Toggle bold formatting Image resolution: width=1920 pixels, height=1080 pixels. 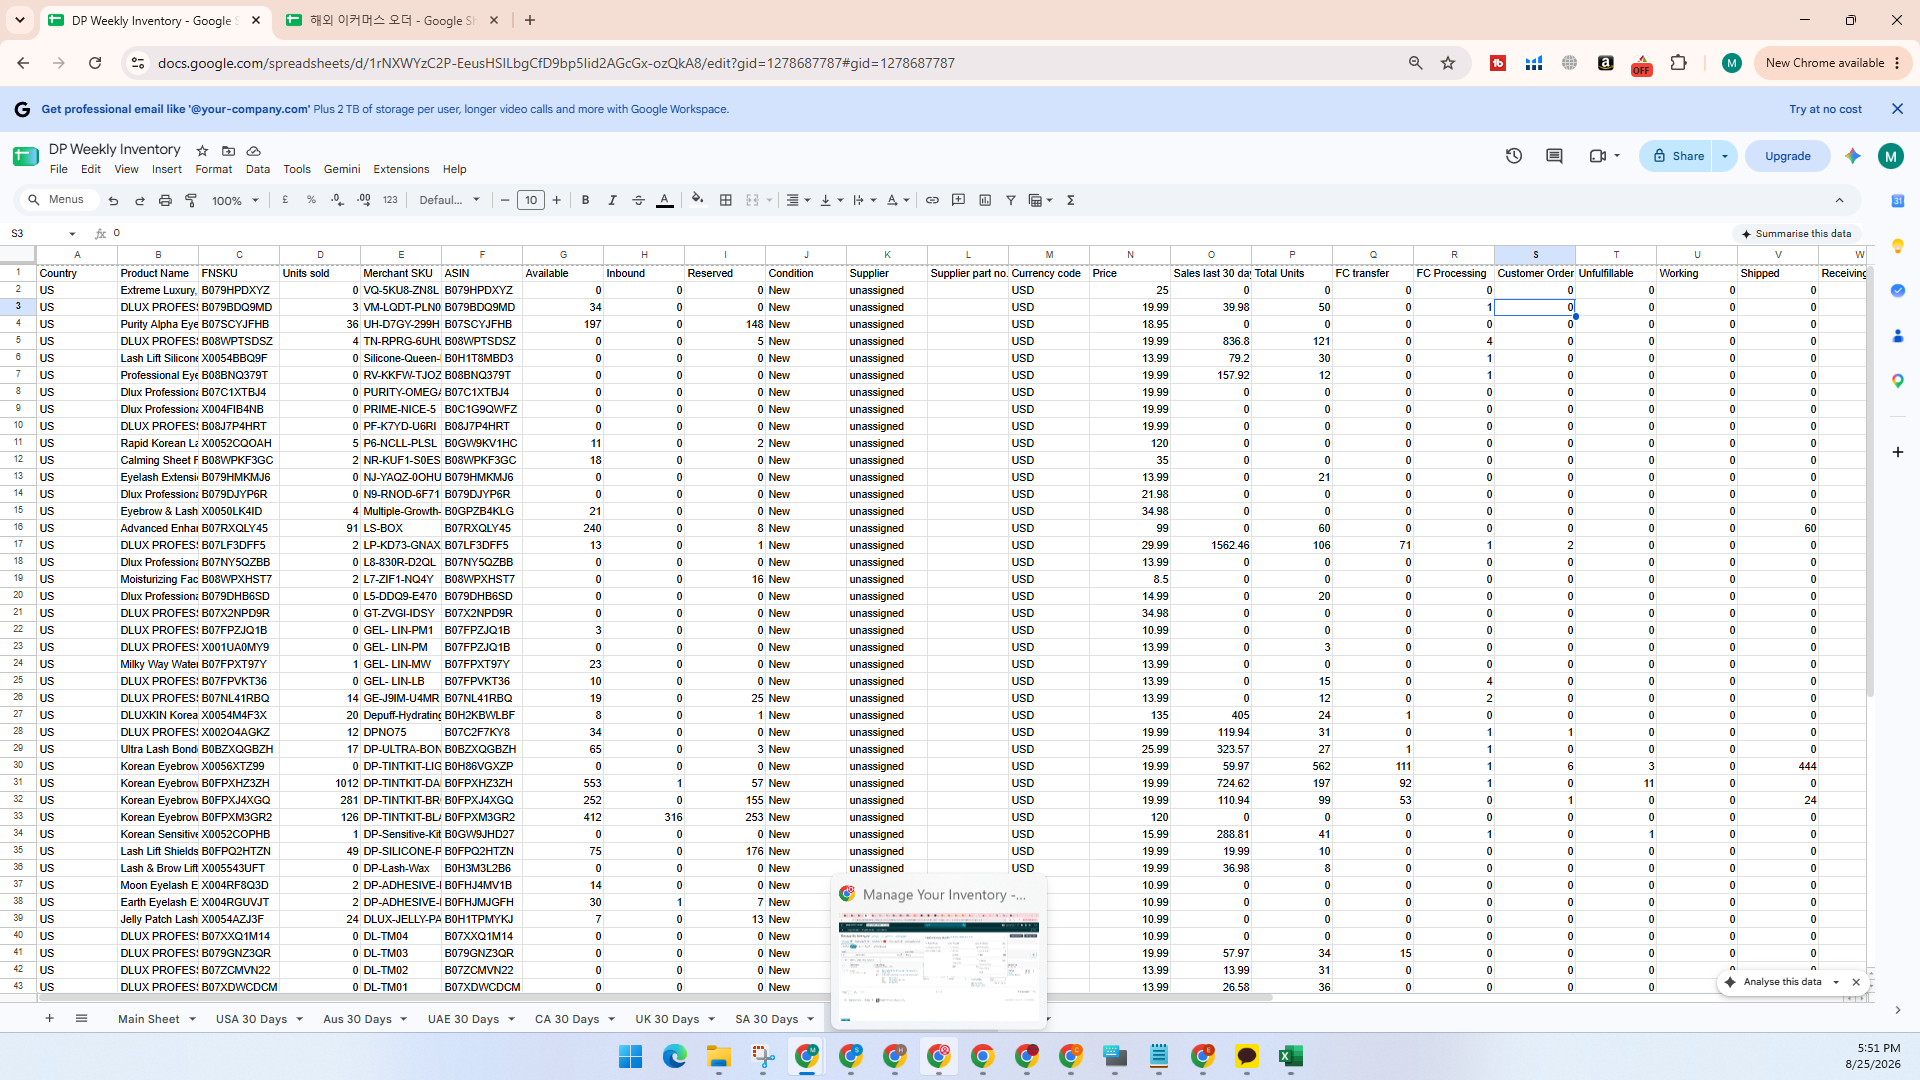[x=585, y=200]
